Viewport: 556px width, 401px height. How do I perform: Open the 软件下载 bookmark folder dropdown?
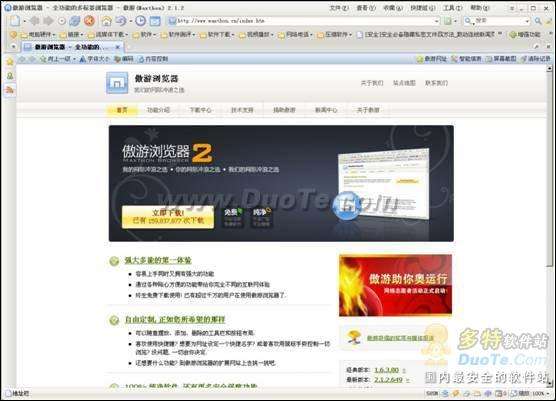point(217,35)
